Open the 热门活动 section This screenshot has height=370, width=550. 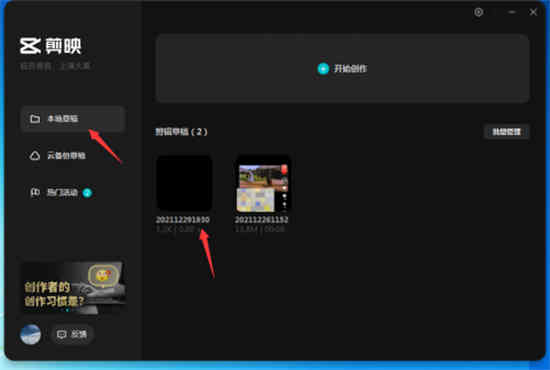(73, 192)
